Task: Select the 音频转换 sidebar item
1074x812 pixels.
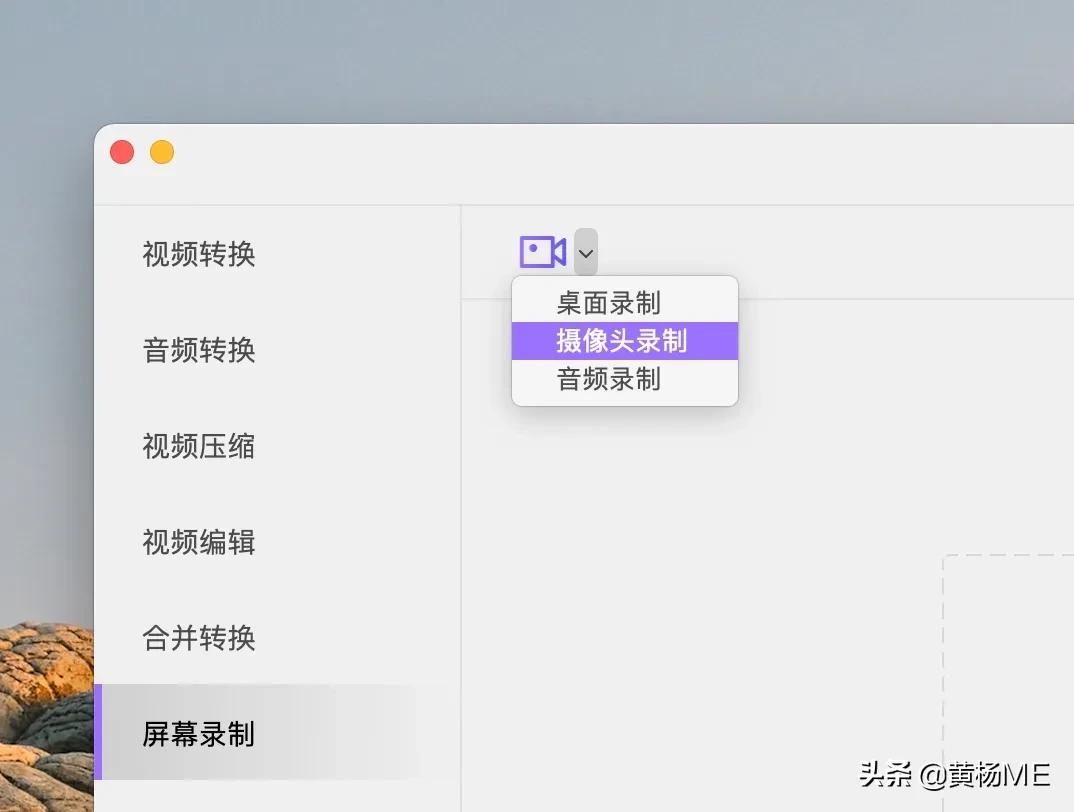Action: coord(198,351)
